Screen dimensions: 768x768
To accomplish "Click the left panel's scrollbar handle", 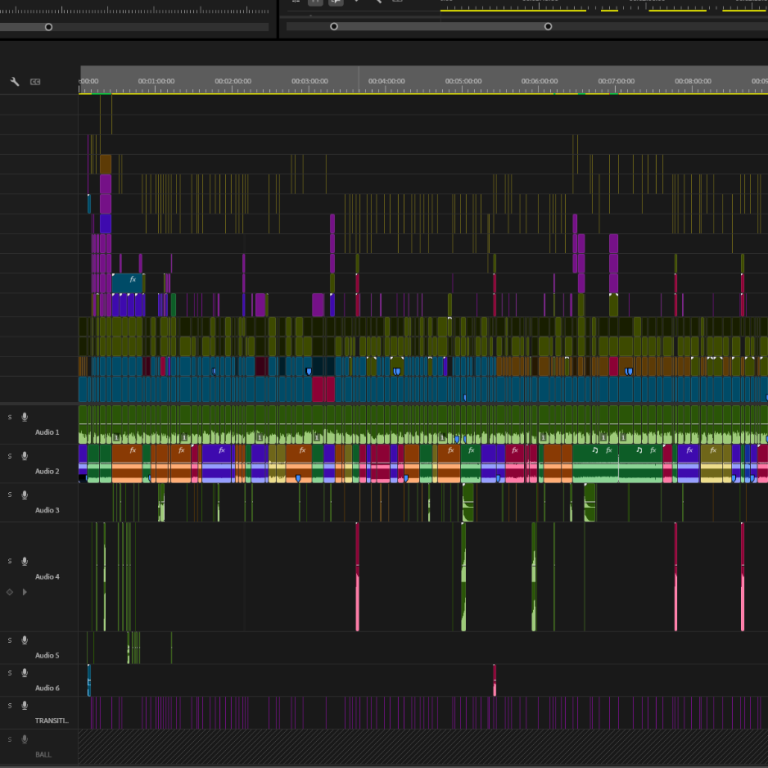I will pos(48,27).
